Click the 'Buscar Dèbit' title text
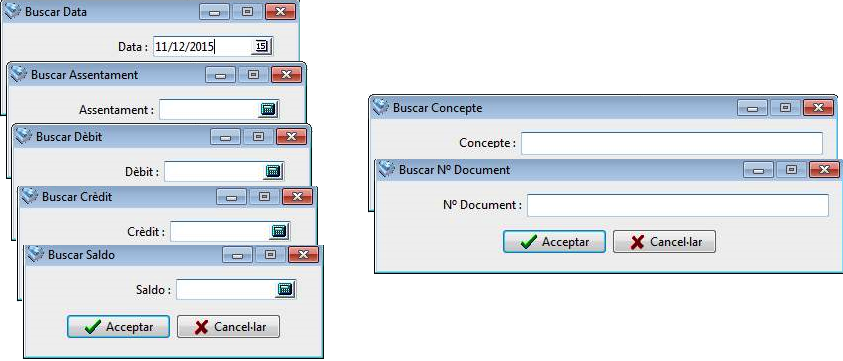Viewport: 843px width, 361px height. point(69,137)
